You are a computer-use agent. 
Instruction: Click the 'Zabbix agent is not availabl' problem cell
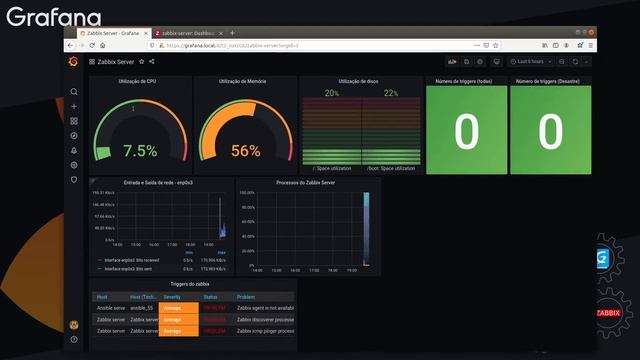click(265, 308)
